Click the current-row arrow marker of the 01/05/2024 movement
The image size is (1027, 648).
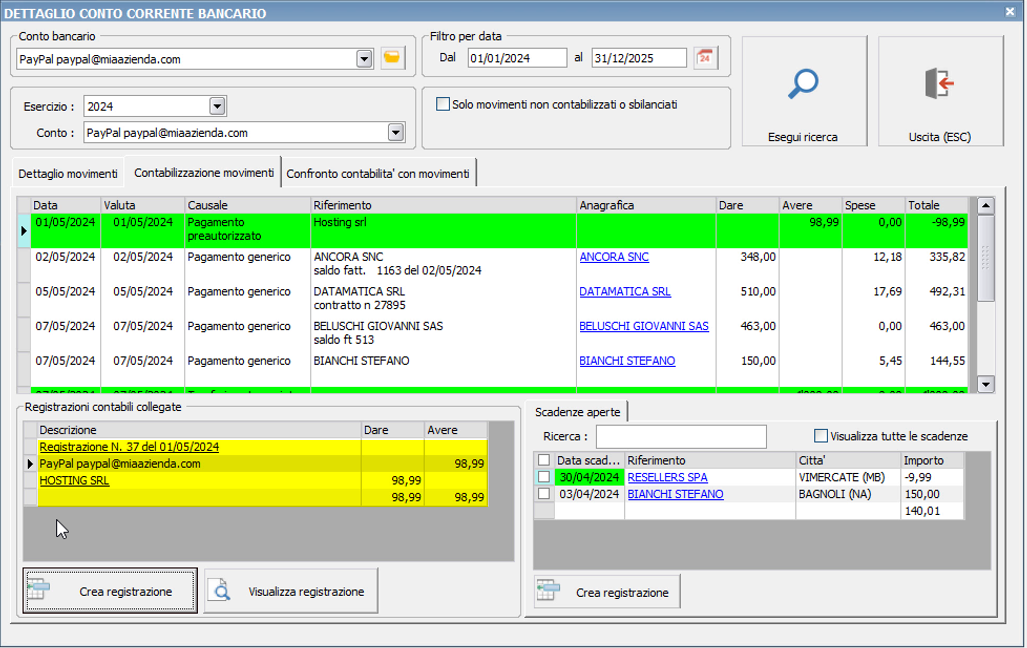pos(24,231)
